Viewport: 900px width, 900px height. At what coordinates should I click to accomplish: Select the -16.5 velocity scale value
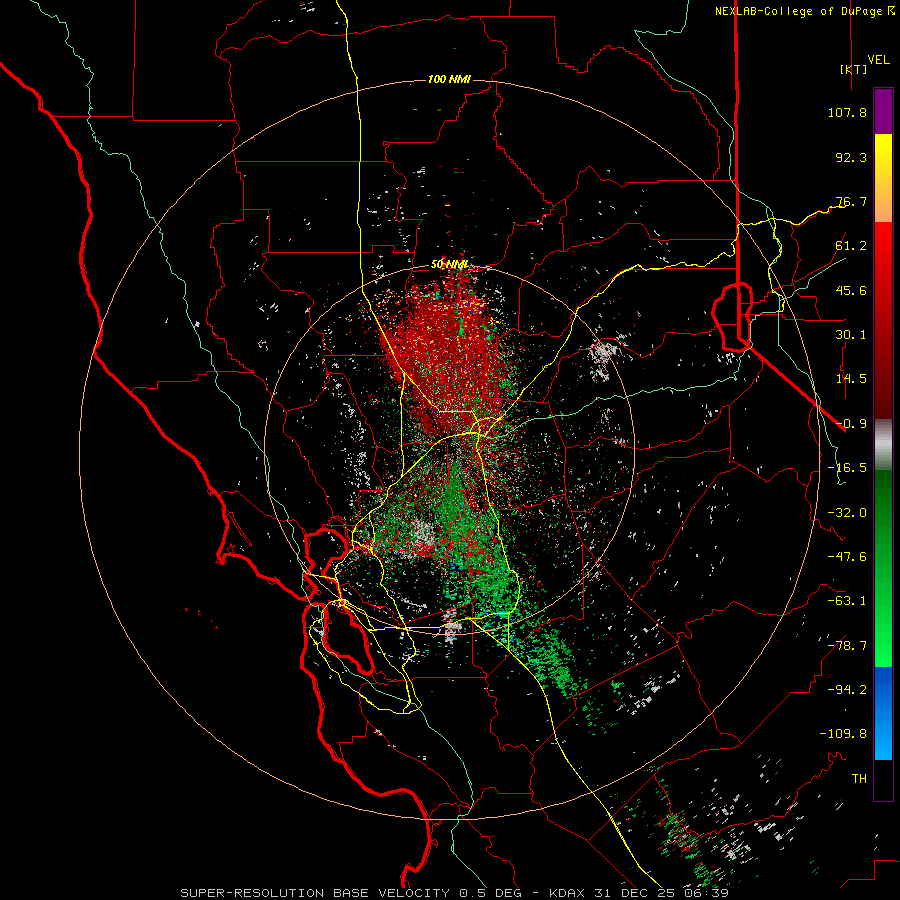(x=847, y=468)
